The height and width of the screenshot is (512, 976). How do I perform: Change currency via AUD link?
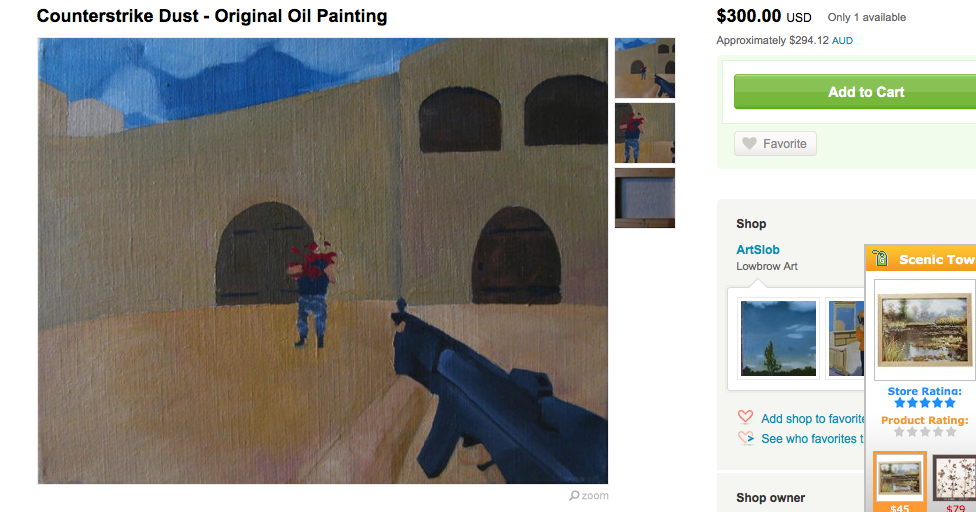point(842,40)
